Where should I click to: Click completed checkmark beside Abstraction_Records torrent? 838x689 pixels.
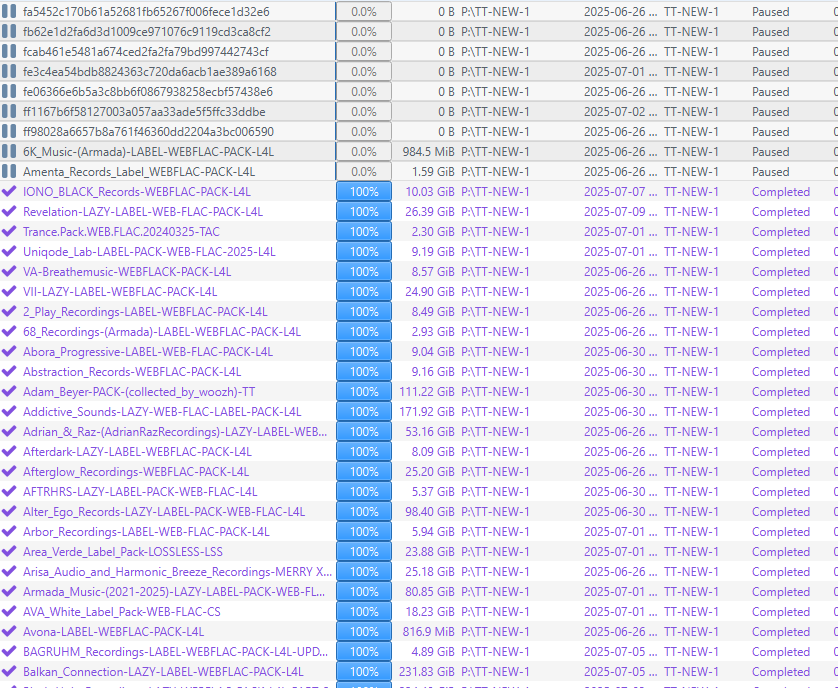point(9,371)
